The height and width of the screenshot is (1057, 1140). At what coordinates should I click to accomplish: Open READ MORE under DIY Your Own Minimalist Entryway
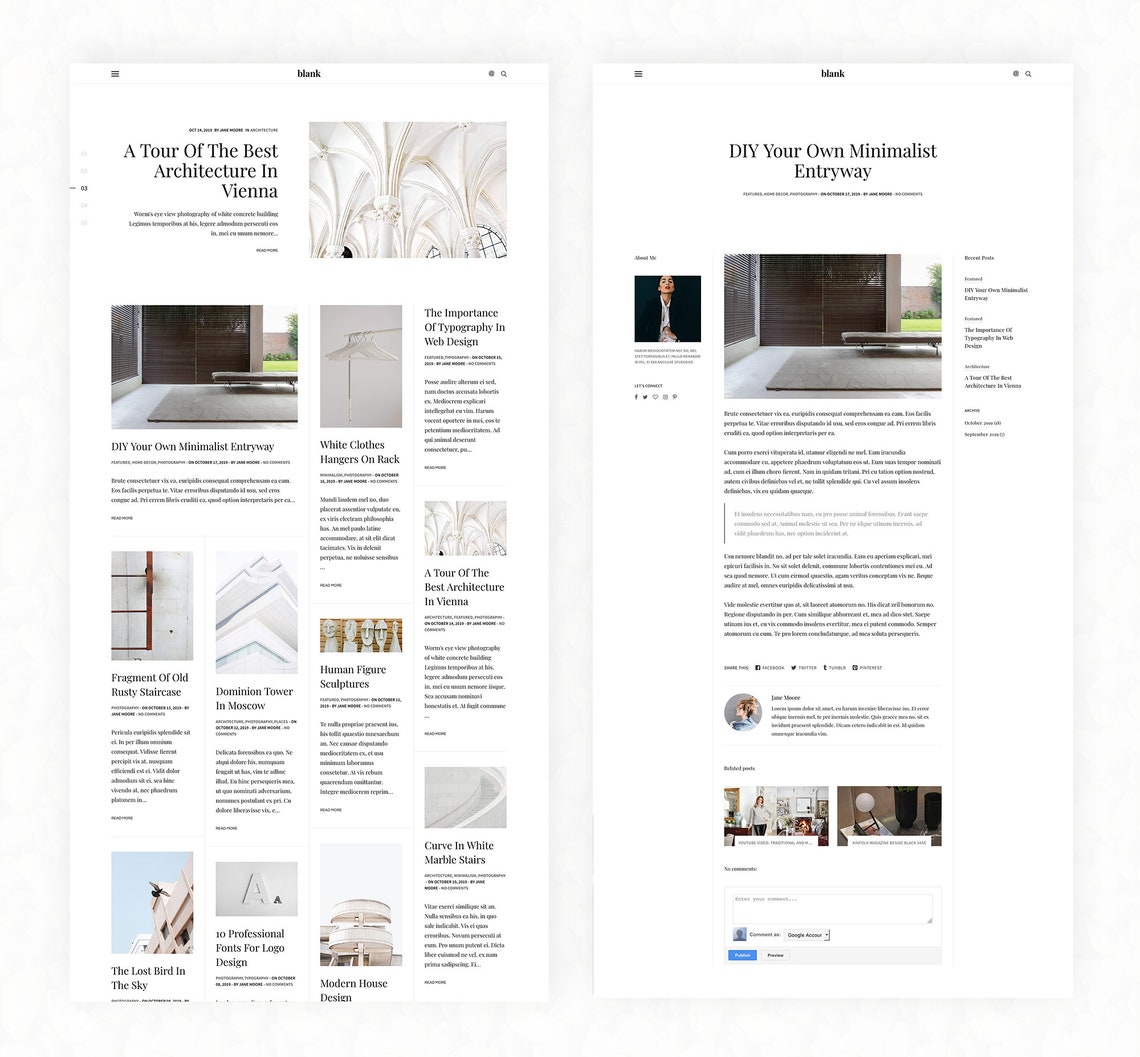(120, 518)
